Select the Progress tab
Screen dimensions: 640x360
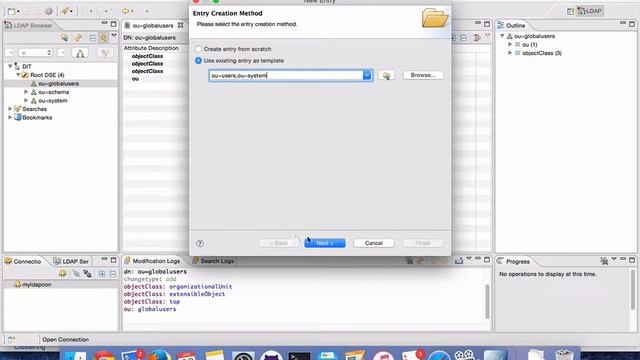(x=513, y=261)
